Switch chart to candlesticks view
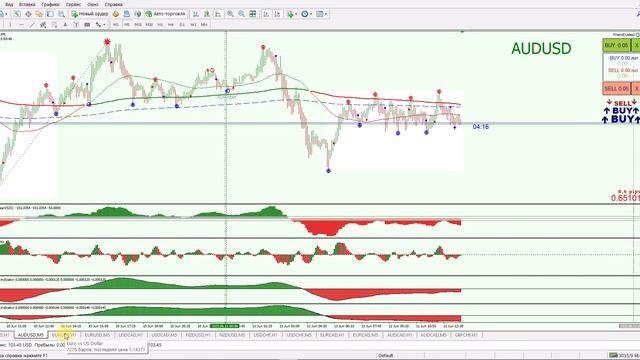This screenshot has height=360, width=640. pyautogui.click(x=207, y=14)
